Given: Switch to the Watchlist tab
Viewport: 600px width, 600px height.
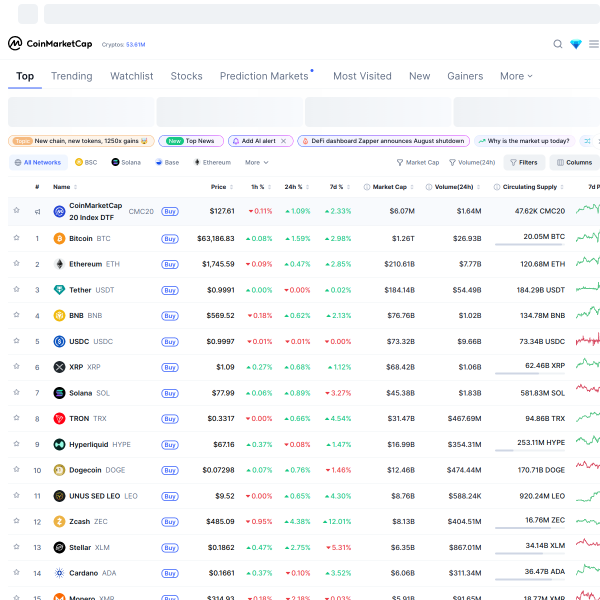Looking at the screenshot, I should 132,76.
